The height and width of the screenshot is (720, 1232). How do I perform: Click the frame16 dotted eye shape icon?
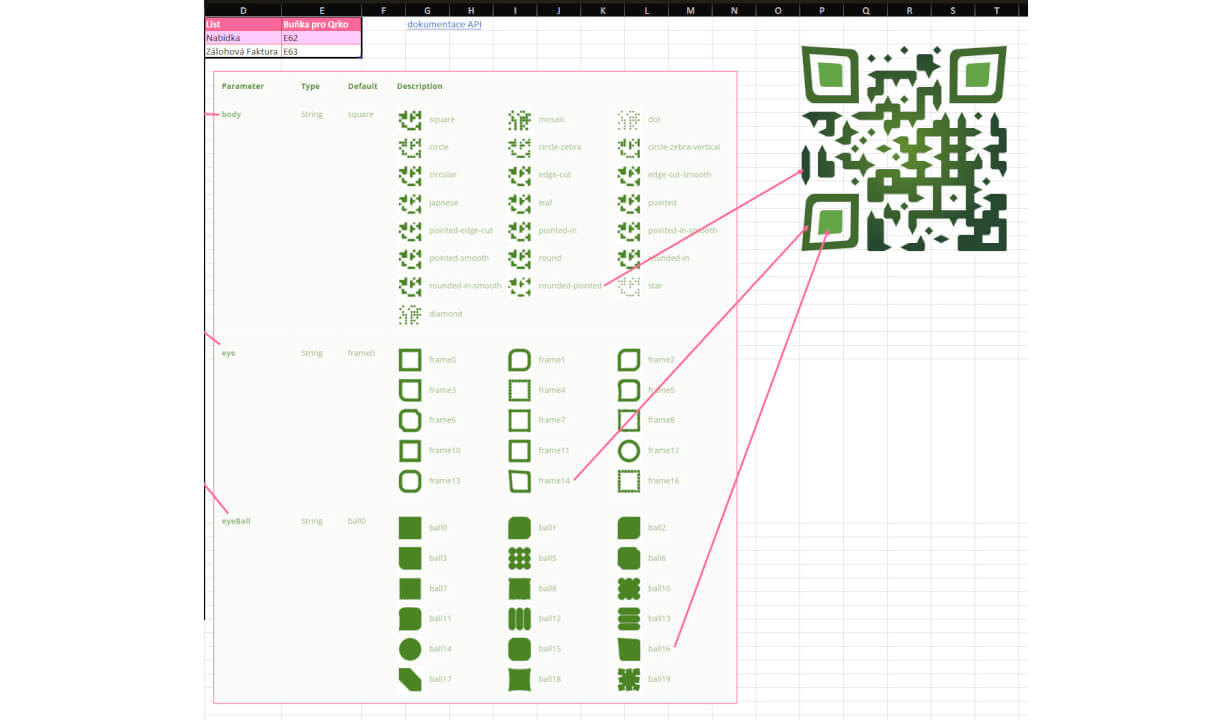pos(629,481)
